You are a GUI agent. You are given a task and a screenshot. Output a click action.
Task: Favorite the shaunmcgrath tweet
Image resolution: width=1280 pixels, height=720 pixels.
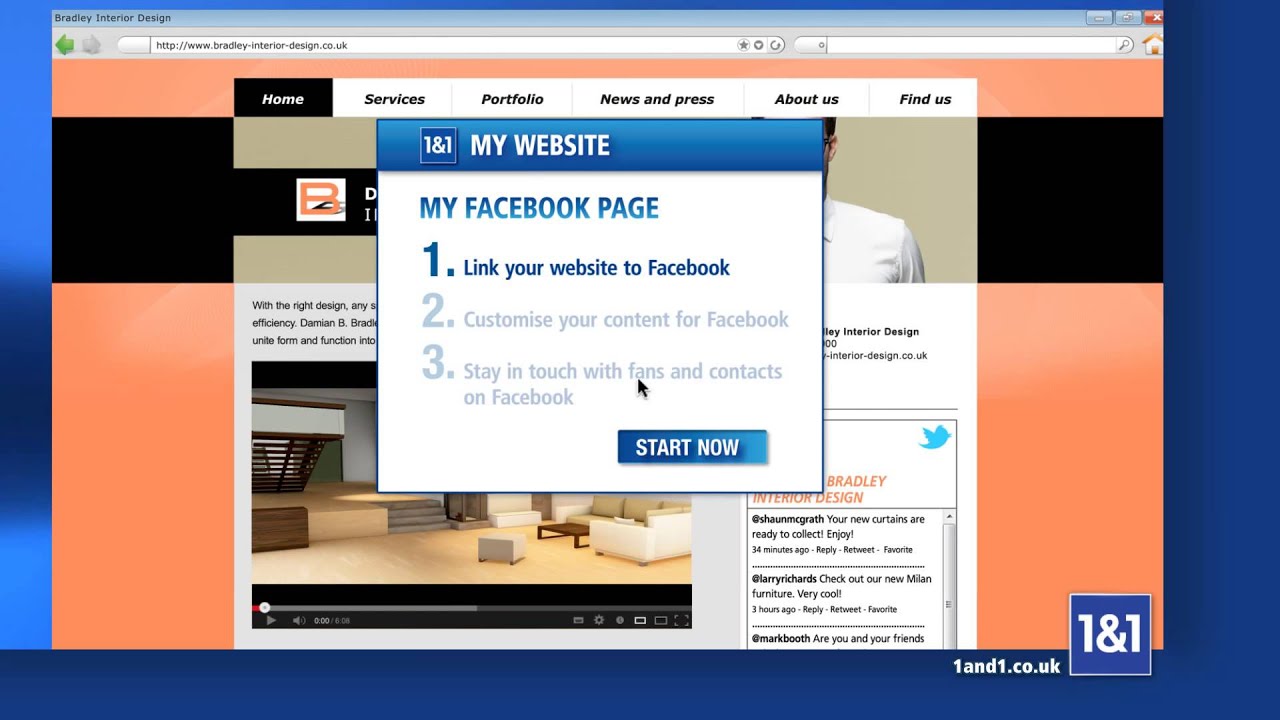coord(897,550)
